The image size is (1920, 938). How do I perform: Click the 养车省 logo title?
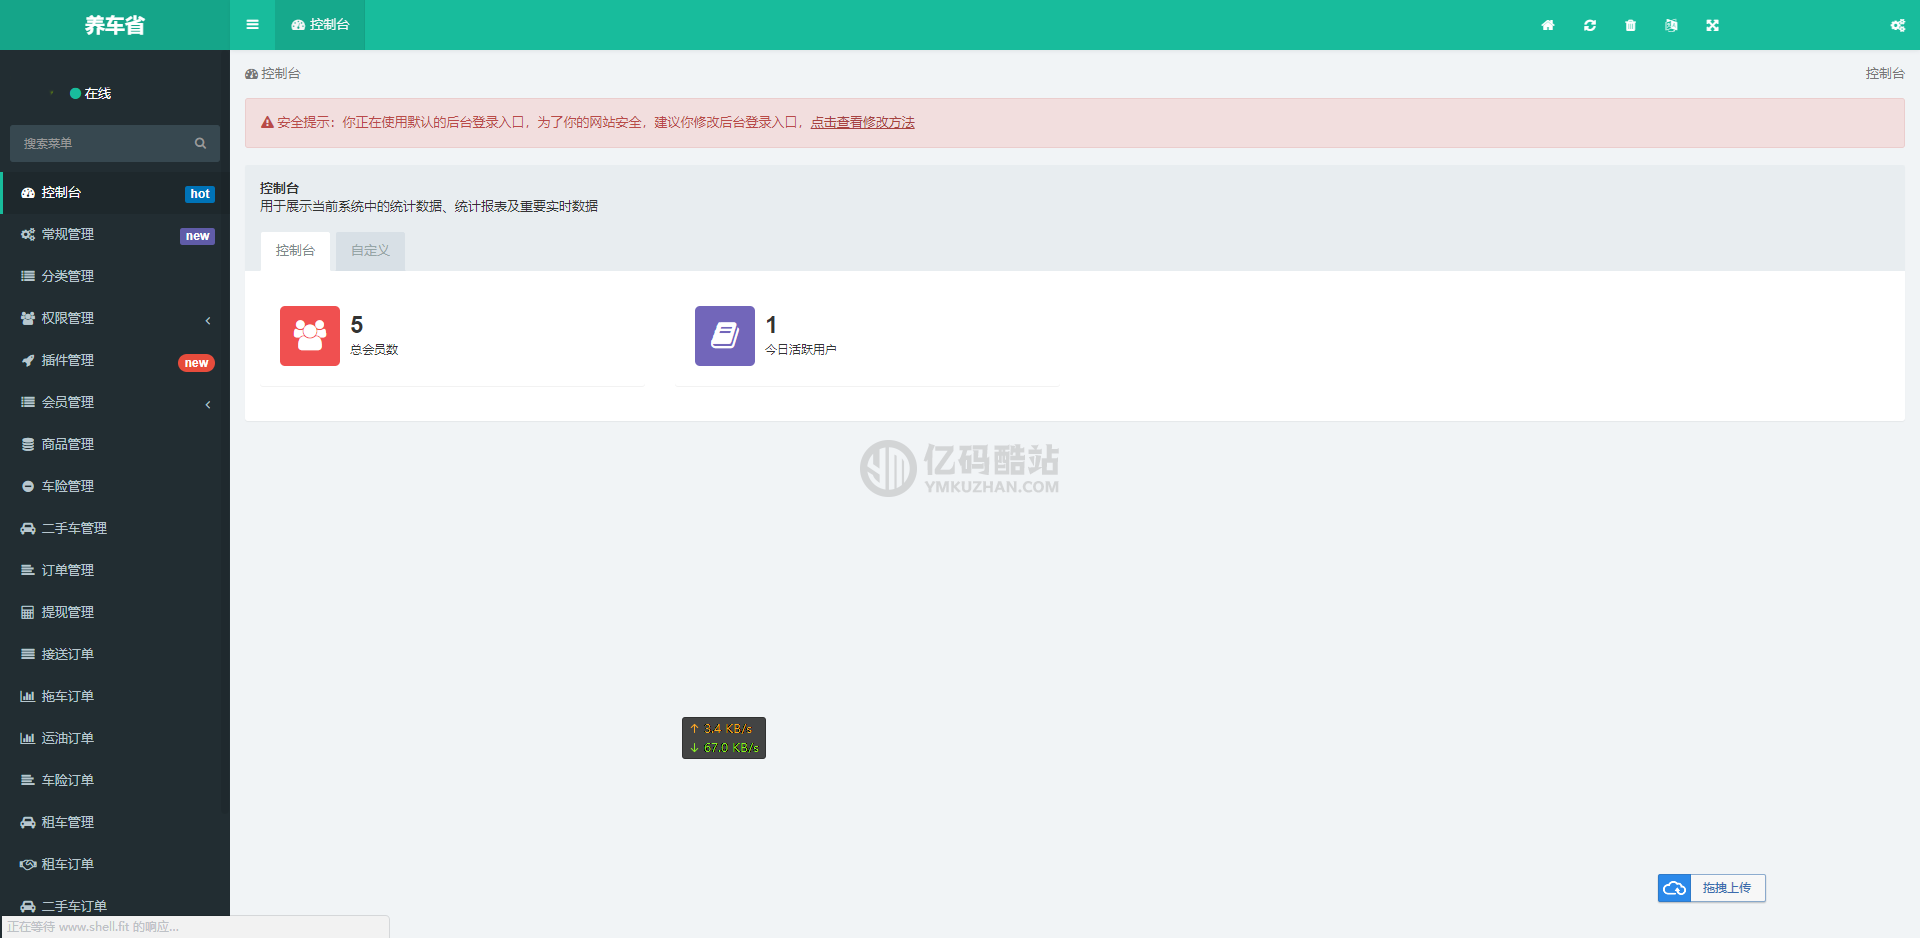(x=115, y=25)
